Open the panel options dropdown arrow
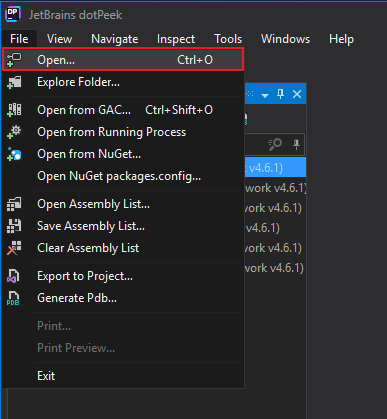387x419 pixels. [x=265, y=95]
